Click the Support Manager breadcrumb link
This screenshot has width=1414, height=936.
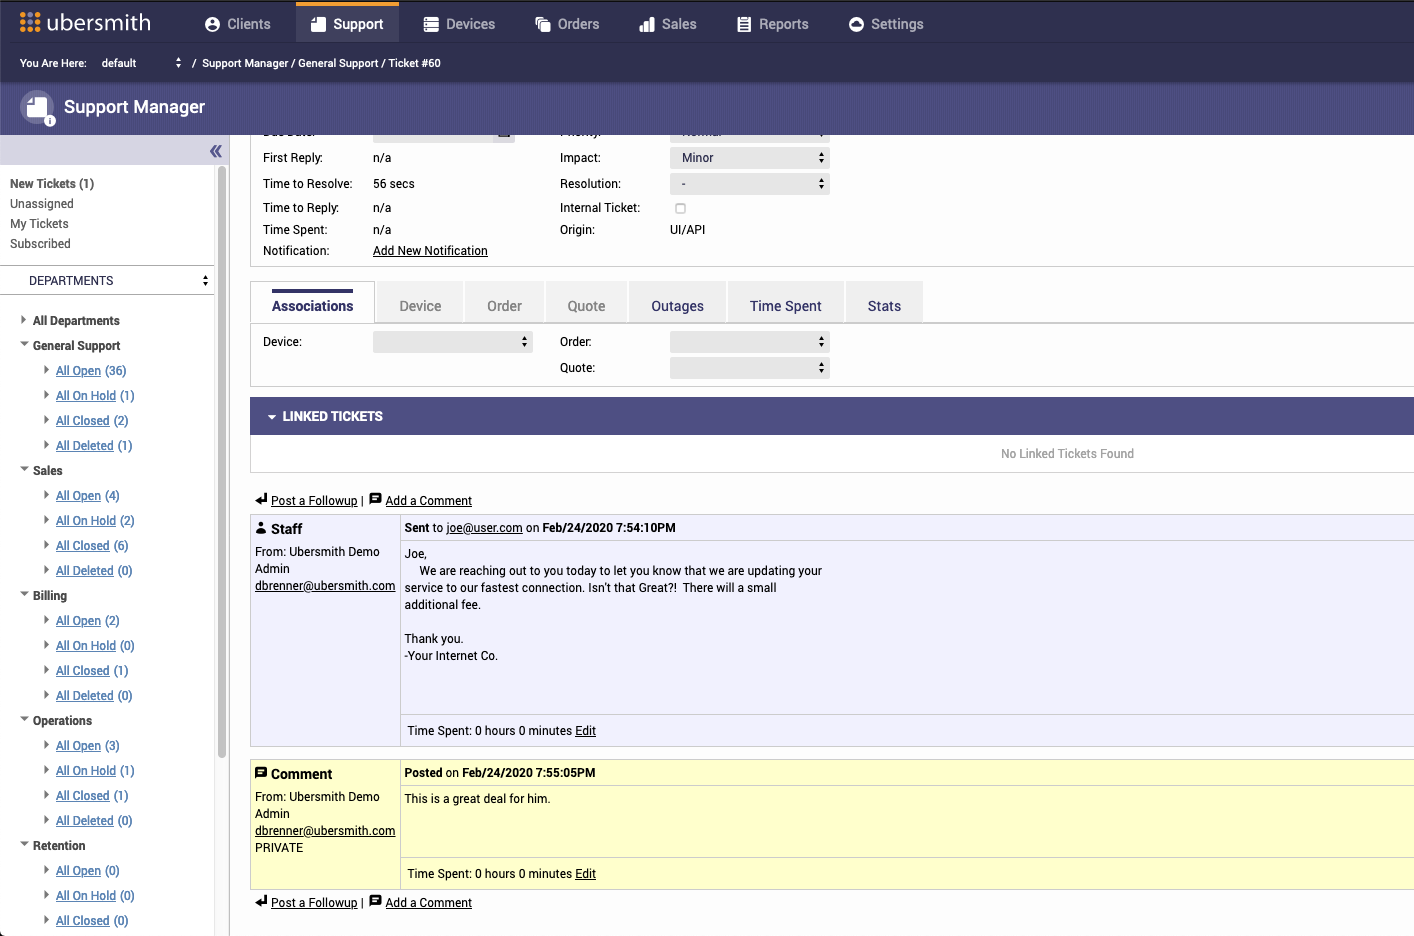click(245, 63)
